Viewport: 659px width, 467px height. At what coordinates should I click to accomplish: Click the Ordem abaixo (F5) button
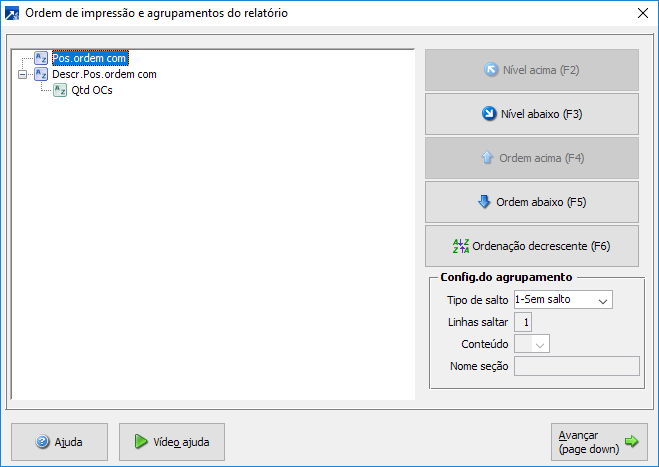[x=532, y=202]
